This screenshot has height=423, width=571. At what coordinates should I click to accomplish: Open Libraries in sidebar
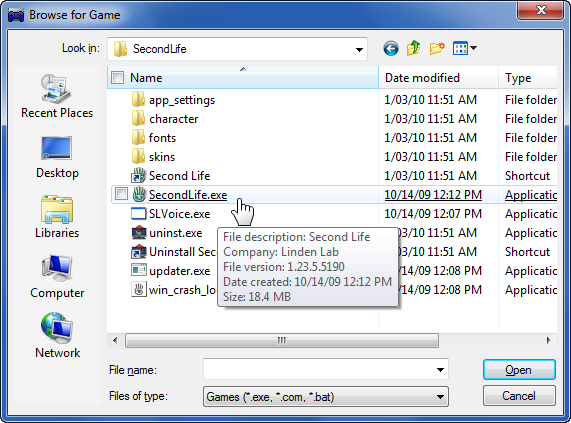point(57,217)
